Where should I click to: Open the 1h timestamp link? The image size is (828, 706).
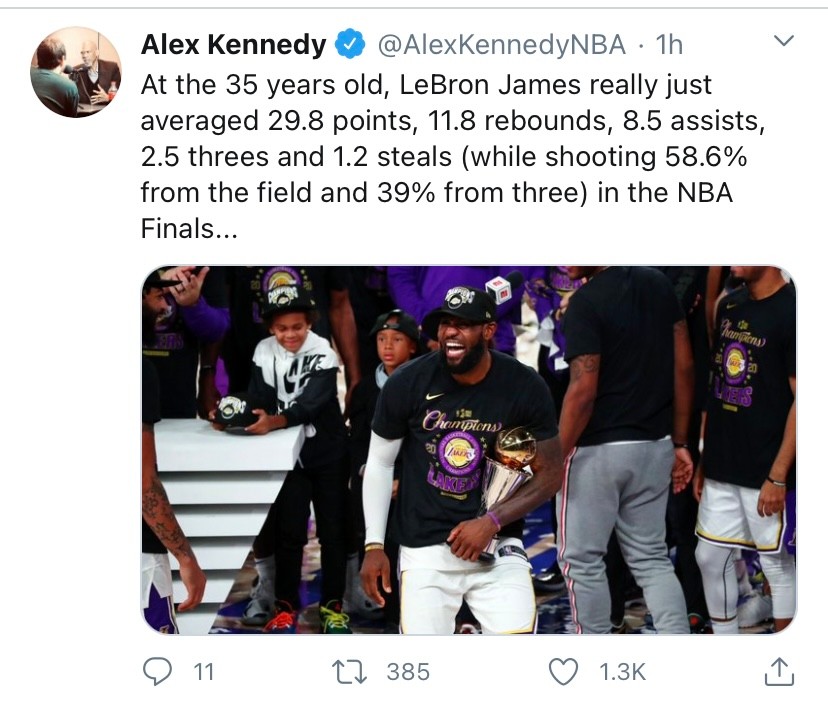point(669,45)
